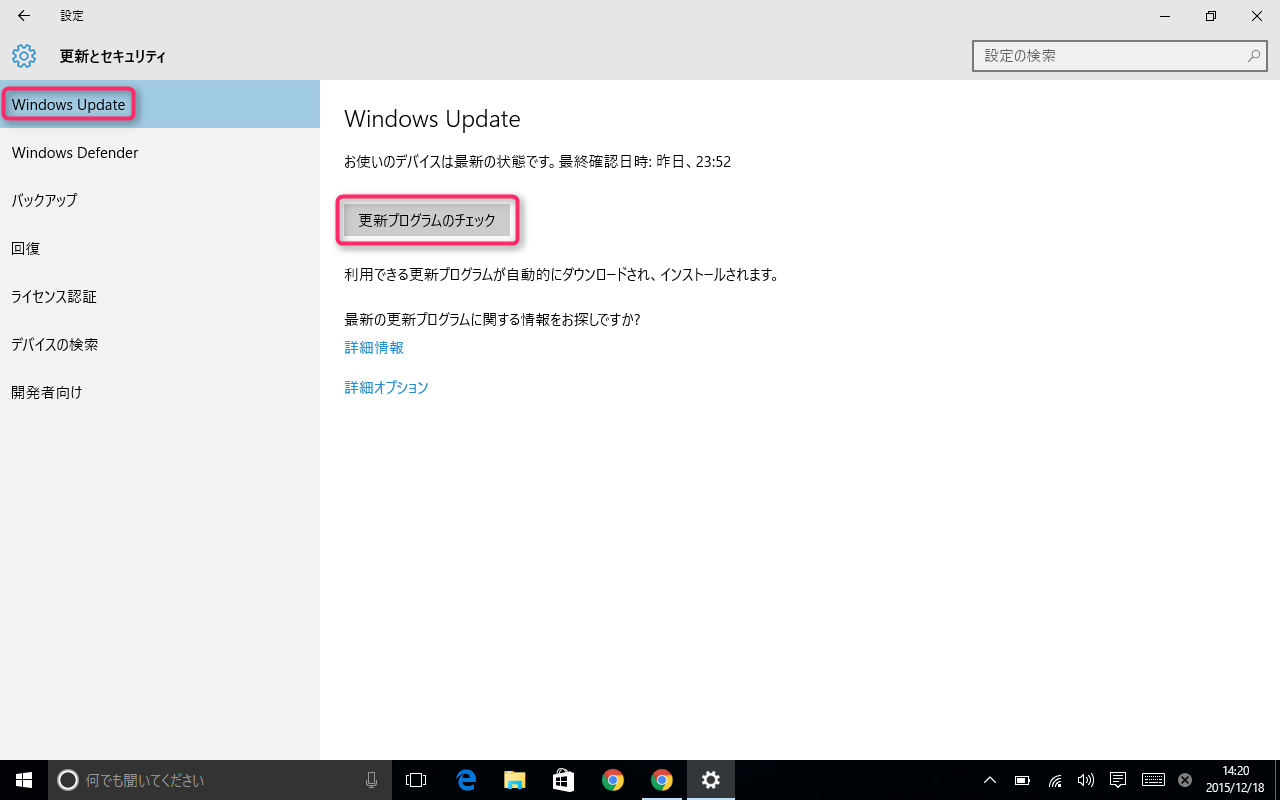Image resolution: width=1280 pixels, height=800 pixels.
Task: Click the search magnifier in 設定の検索 box
Action: pyautogui.click(x=1254, y=56)
